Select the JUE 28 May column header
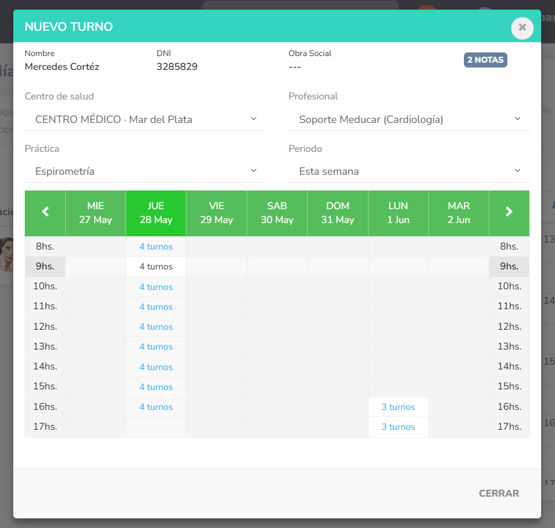The height and width of the screenshot is (528, 555). tap(156, 213)
